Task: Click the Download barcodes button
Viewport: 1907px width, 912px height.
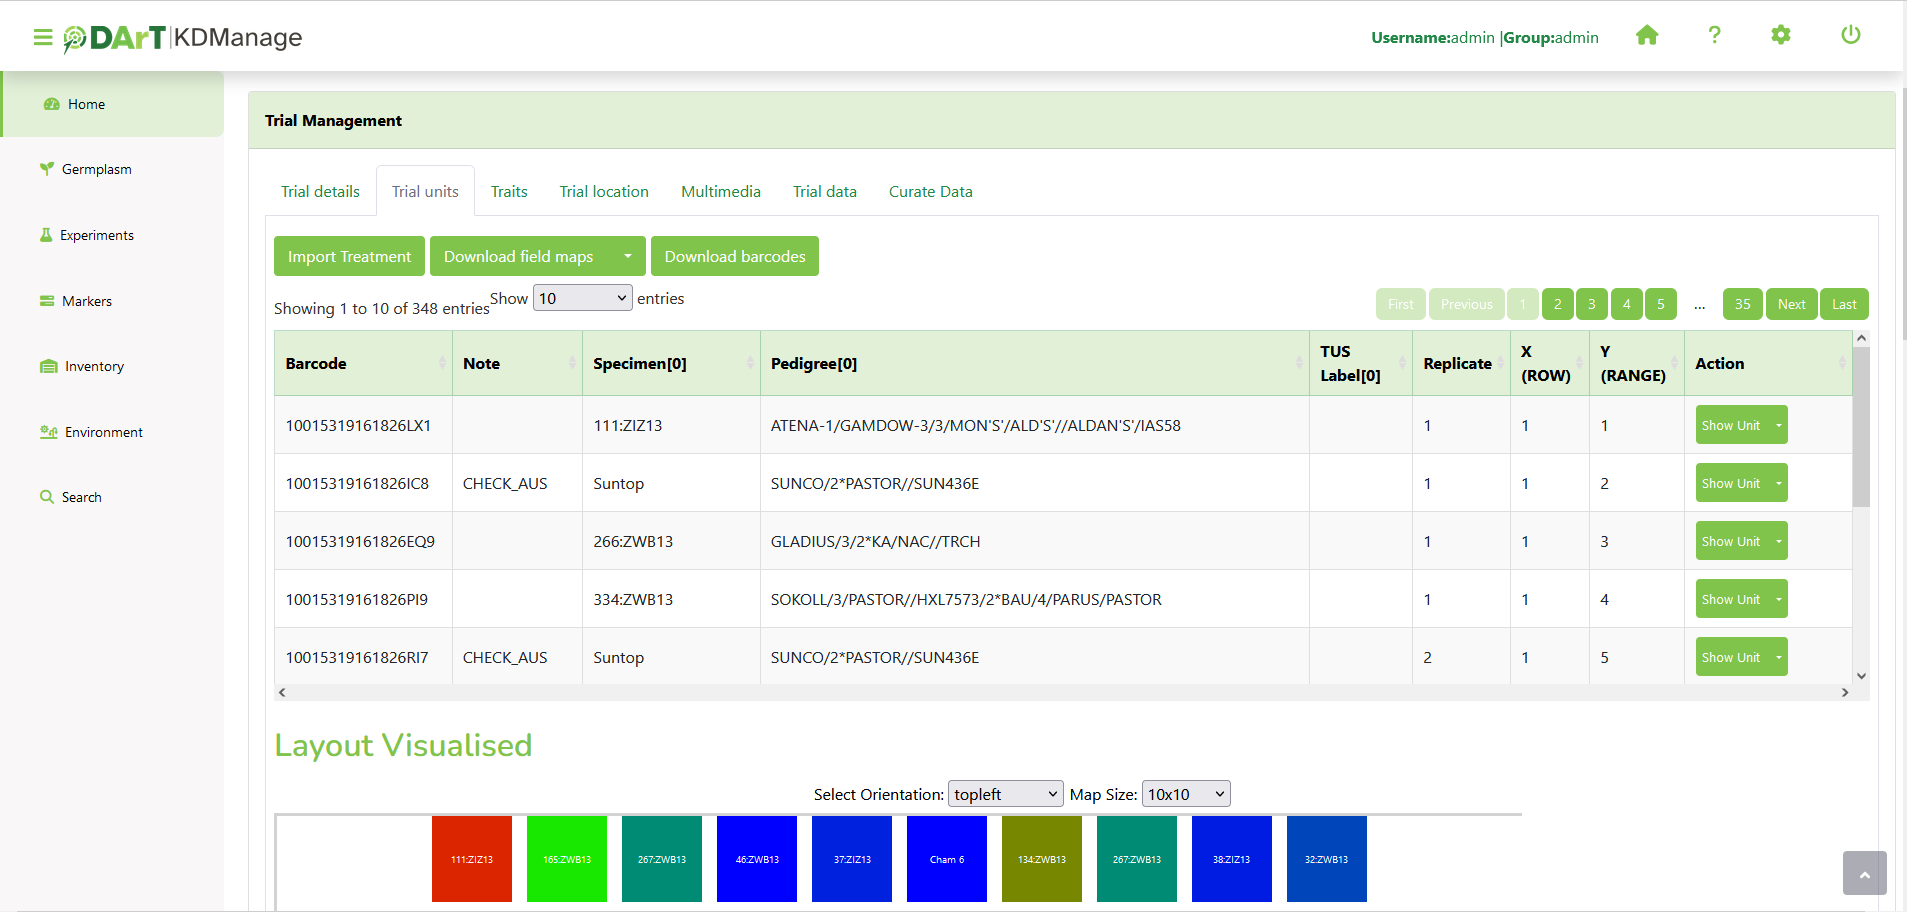Action: [734, 257]
